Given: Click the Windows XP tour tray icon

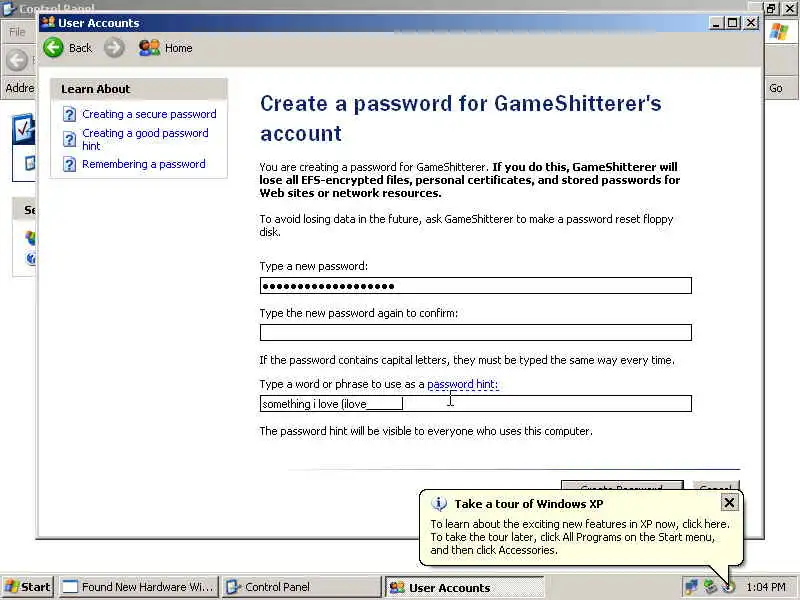Looking at the screenshot, I should tap(729, 587).
